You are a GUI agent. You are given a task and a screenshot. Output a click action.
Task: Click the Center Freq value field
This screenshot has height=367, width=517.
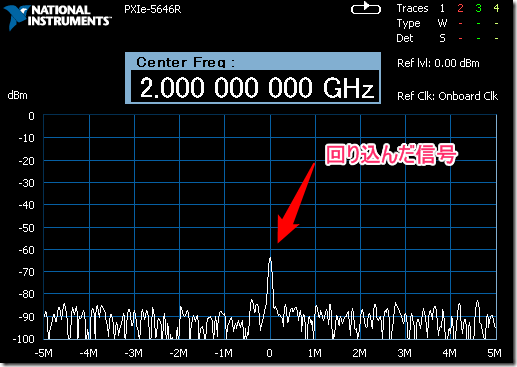[x=255, y=87]
